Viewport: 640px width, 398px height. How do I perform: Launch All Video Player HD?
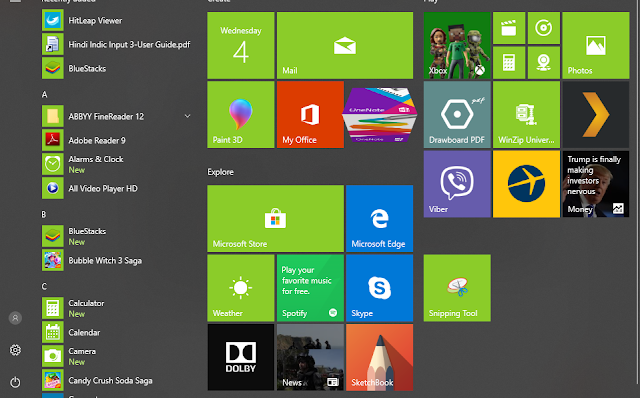(116, 188)
